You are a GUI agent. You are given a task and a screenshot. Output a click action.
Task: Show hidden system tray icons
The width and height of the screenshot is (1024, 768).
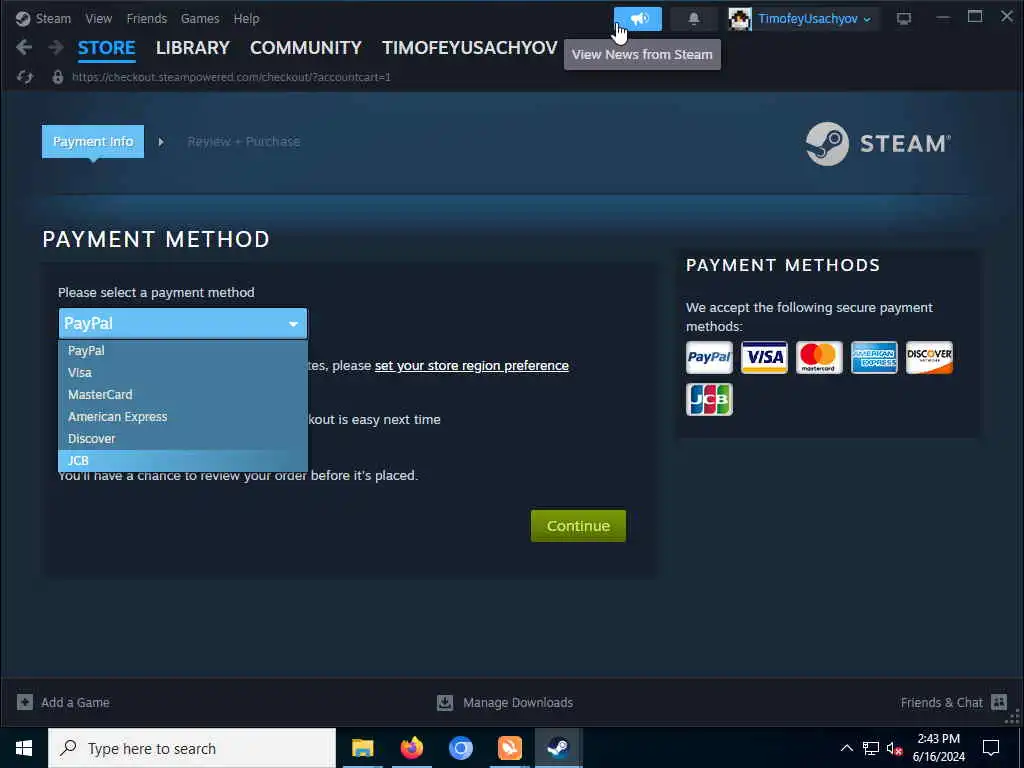(x=846, y=748)
